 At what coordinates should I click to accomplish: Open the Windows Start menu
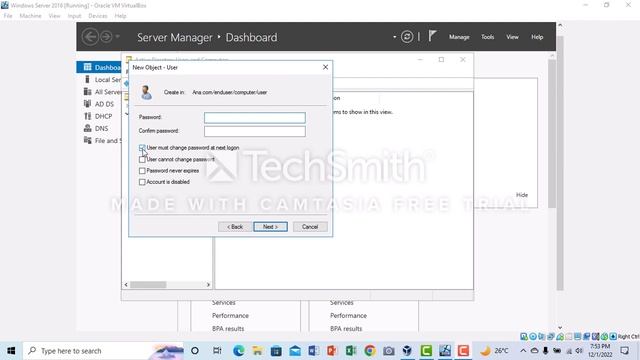click(11, 351)
